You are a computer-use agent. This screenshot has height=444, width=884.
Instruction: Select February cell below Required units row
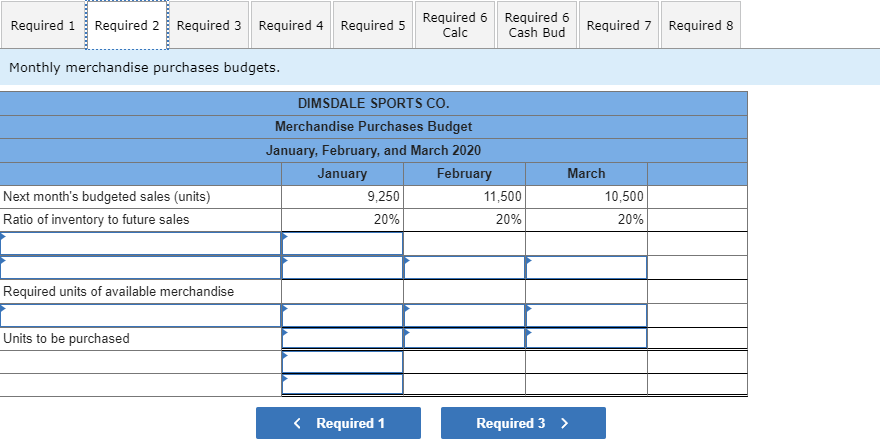click(465, 316)
